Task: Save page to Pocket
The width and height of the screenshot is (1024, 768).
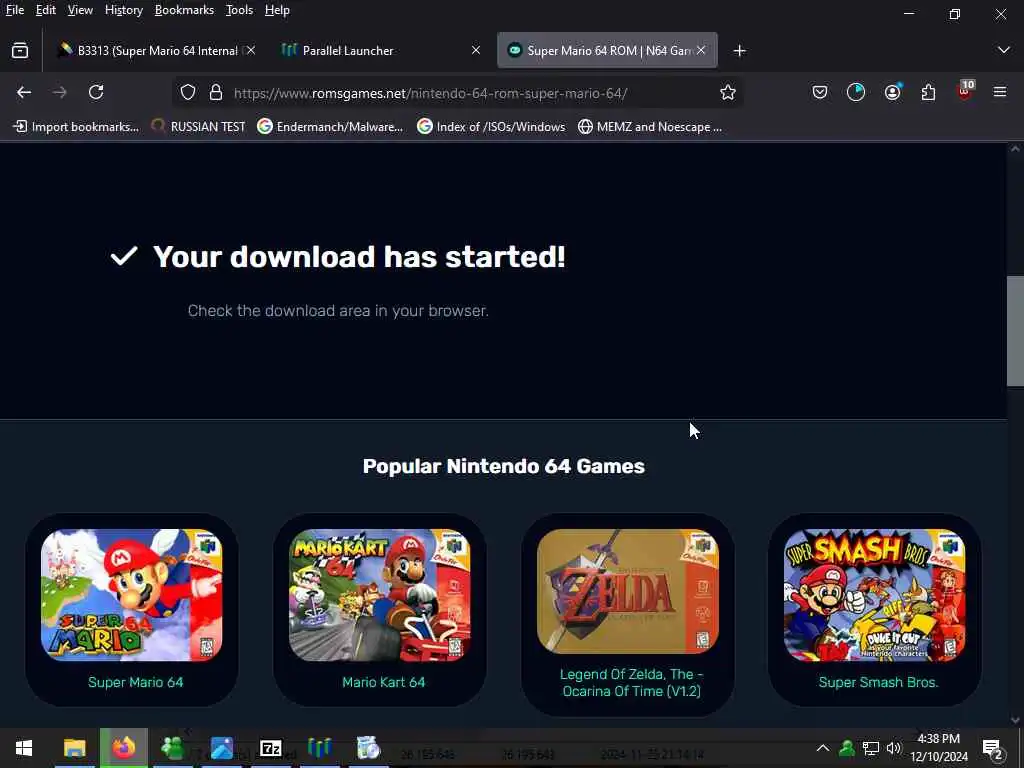Action: coord(820,93)
